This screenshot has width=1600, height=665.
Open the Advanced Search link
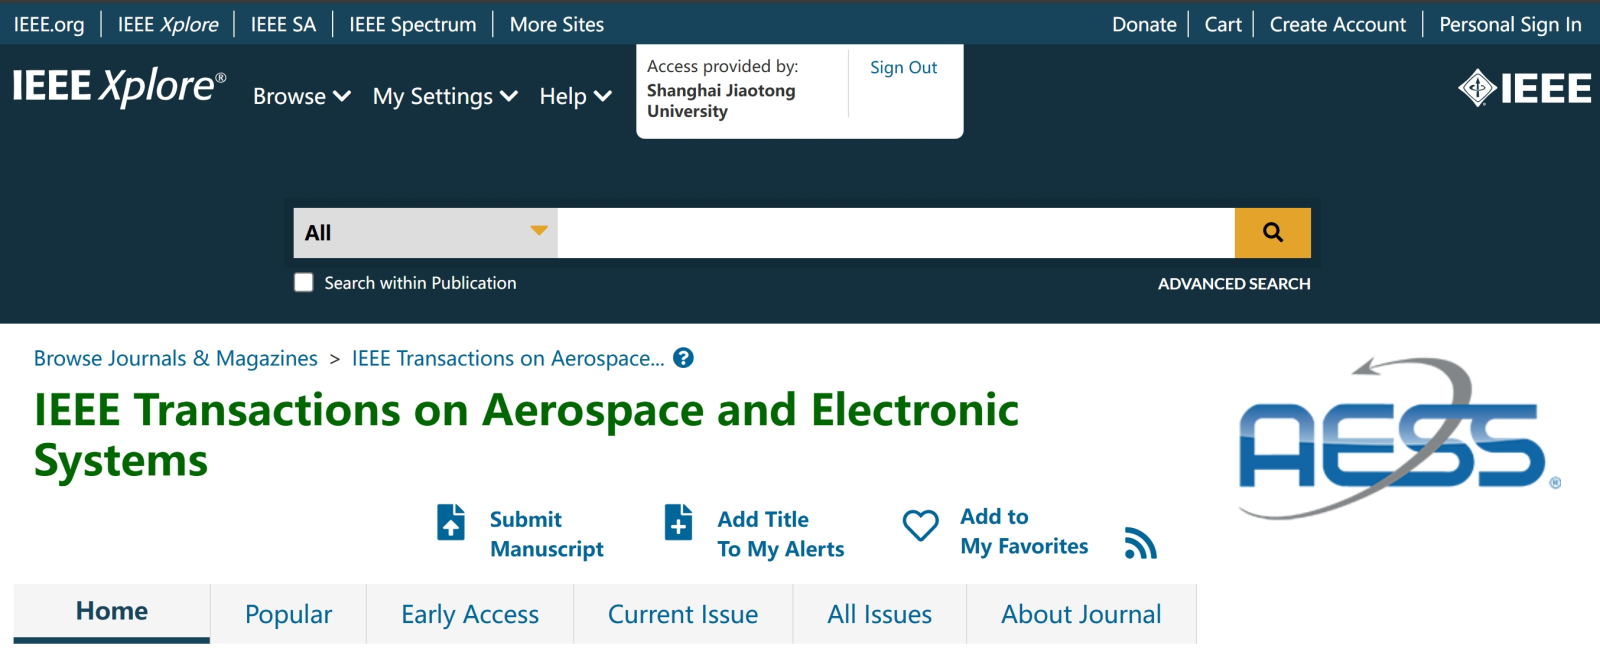(1234, 284)
